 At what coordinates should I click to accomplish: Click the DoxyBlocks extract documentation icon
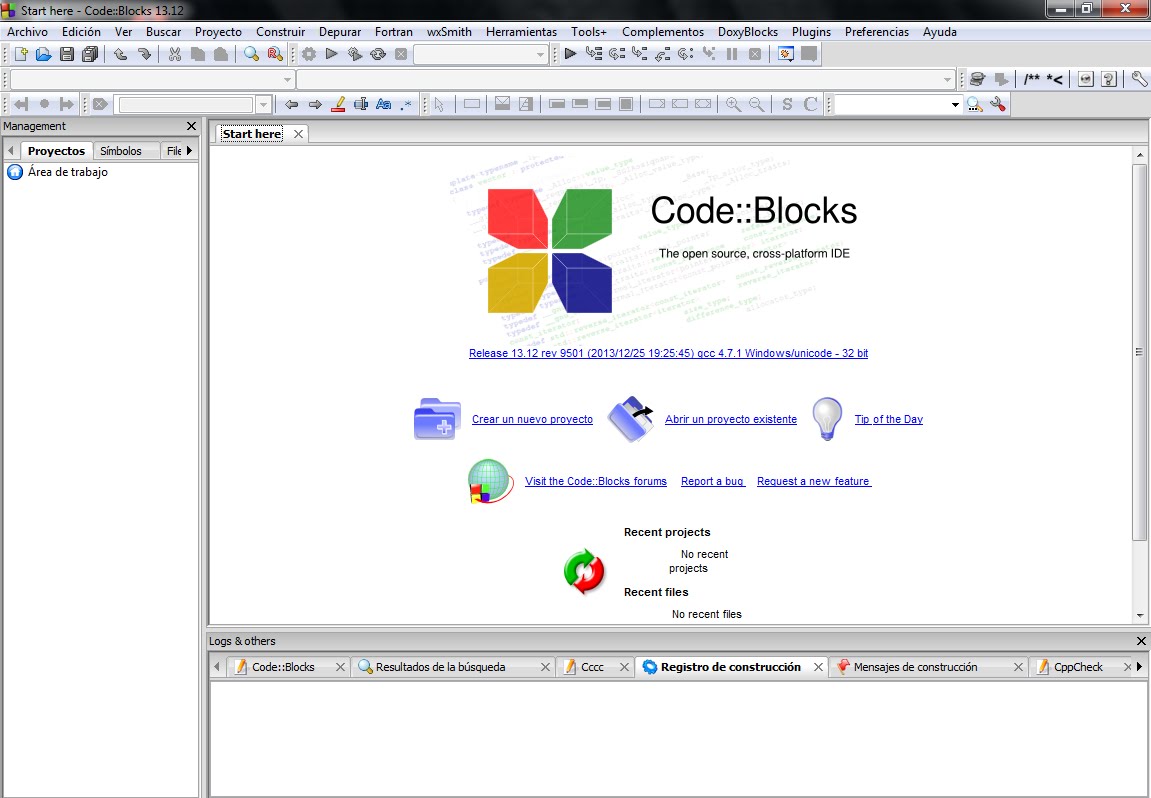click(977, 79)
